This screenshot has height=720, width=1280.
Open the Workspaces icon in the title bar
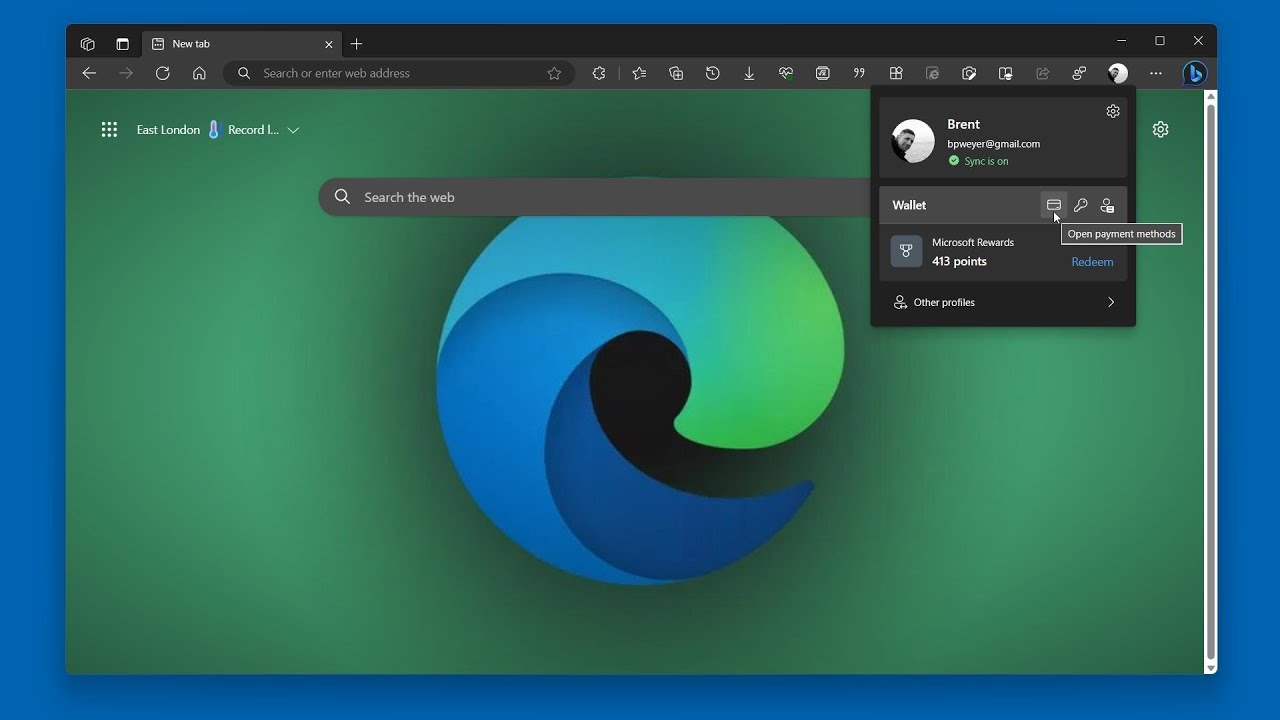click(x=88, y=44)
